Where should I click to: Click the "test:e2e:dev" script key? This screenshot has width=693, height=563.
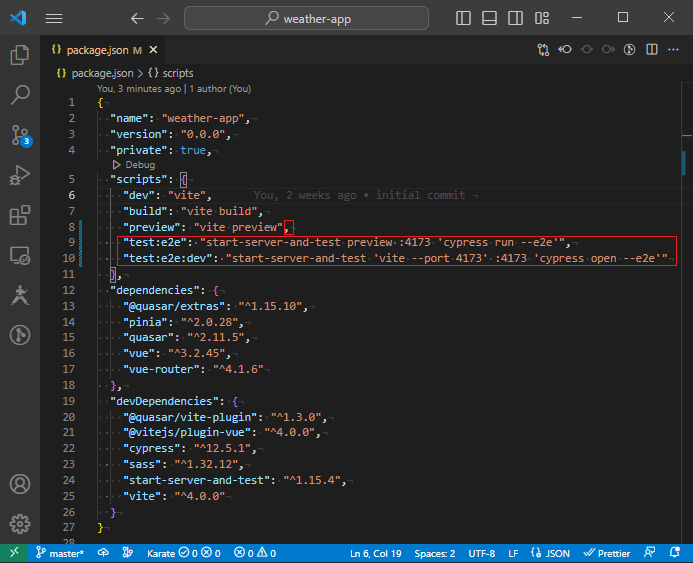[x=168, y=258]
